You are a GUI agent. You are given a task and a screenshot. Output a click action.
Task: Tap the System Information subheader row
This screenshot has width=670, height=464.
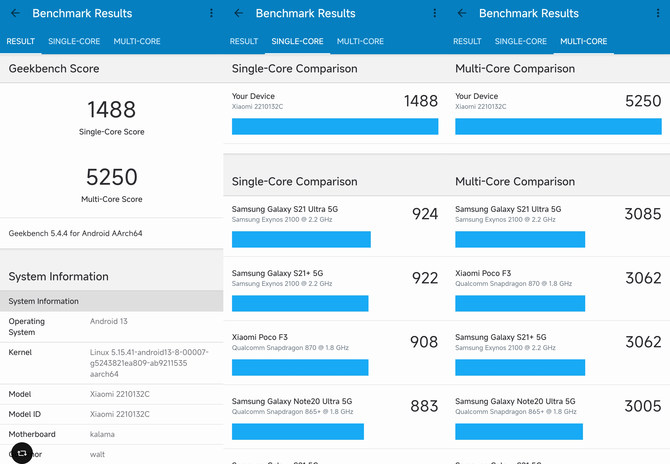[112, 301]
